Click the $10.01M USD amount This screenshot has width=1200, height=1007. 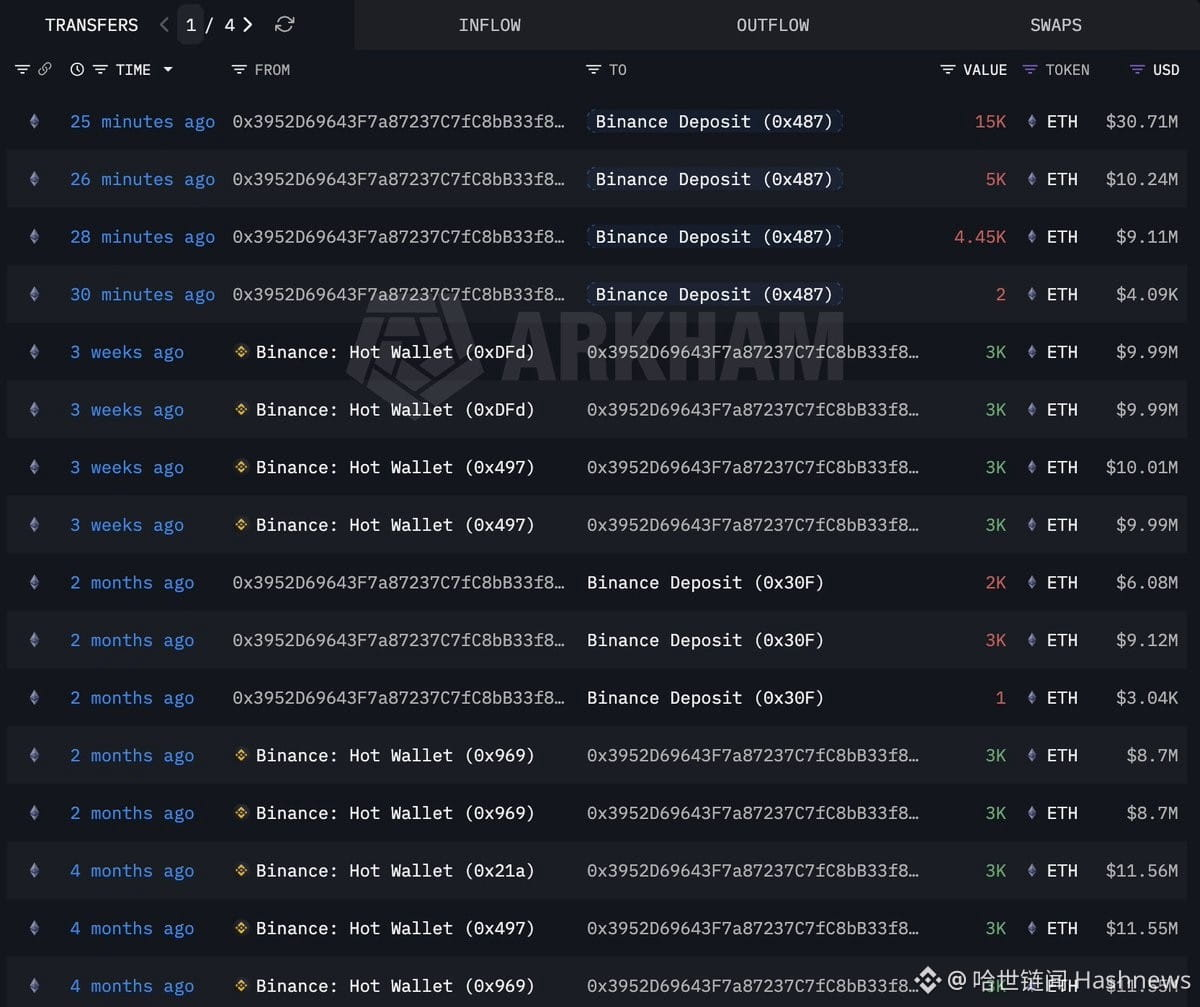pyautogui.click(x=1142, y=467)
